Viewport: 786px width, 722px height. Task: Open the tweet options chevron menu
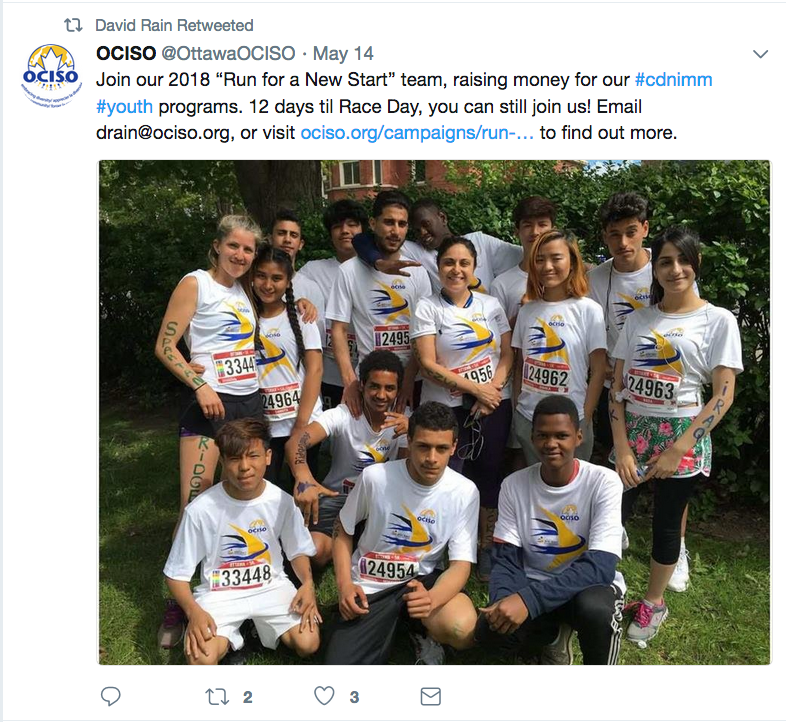(760, 53)
